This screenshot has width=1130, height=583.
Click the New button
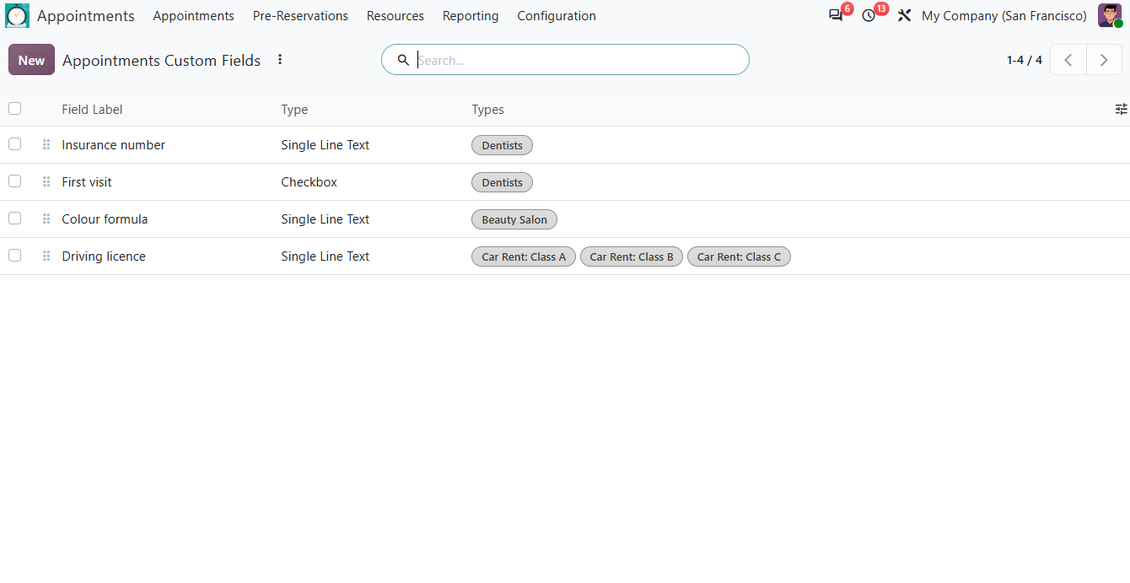[x=32, y=60]
